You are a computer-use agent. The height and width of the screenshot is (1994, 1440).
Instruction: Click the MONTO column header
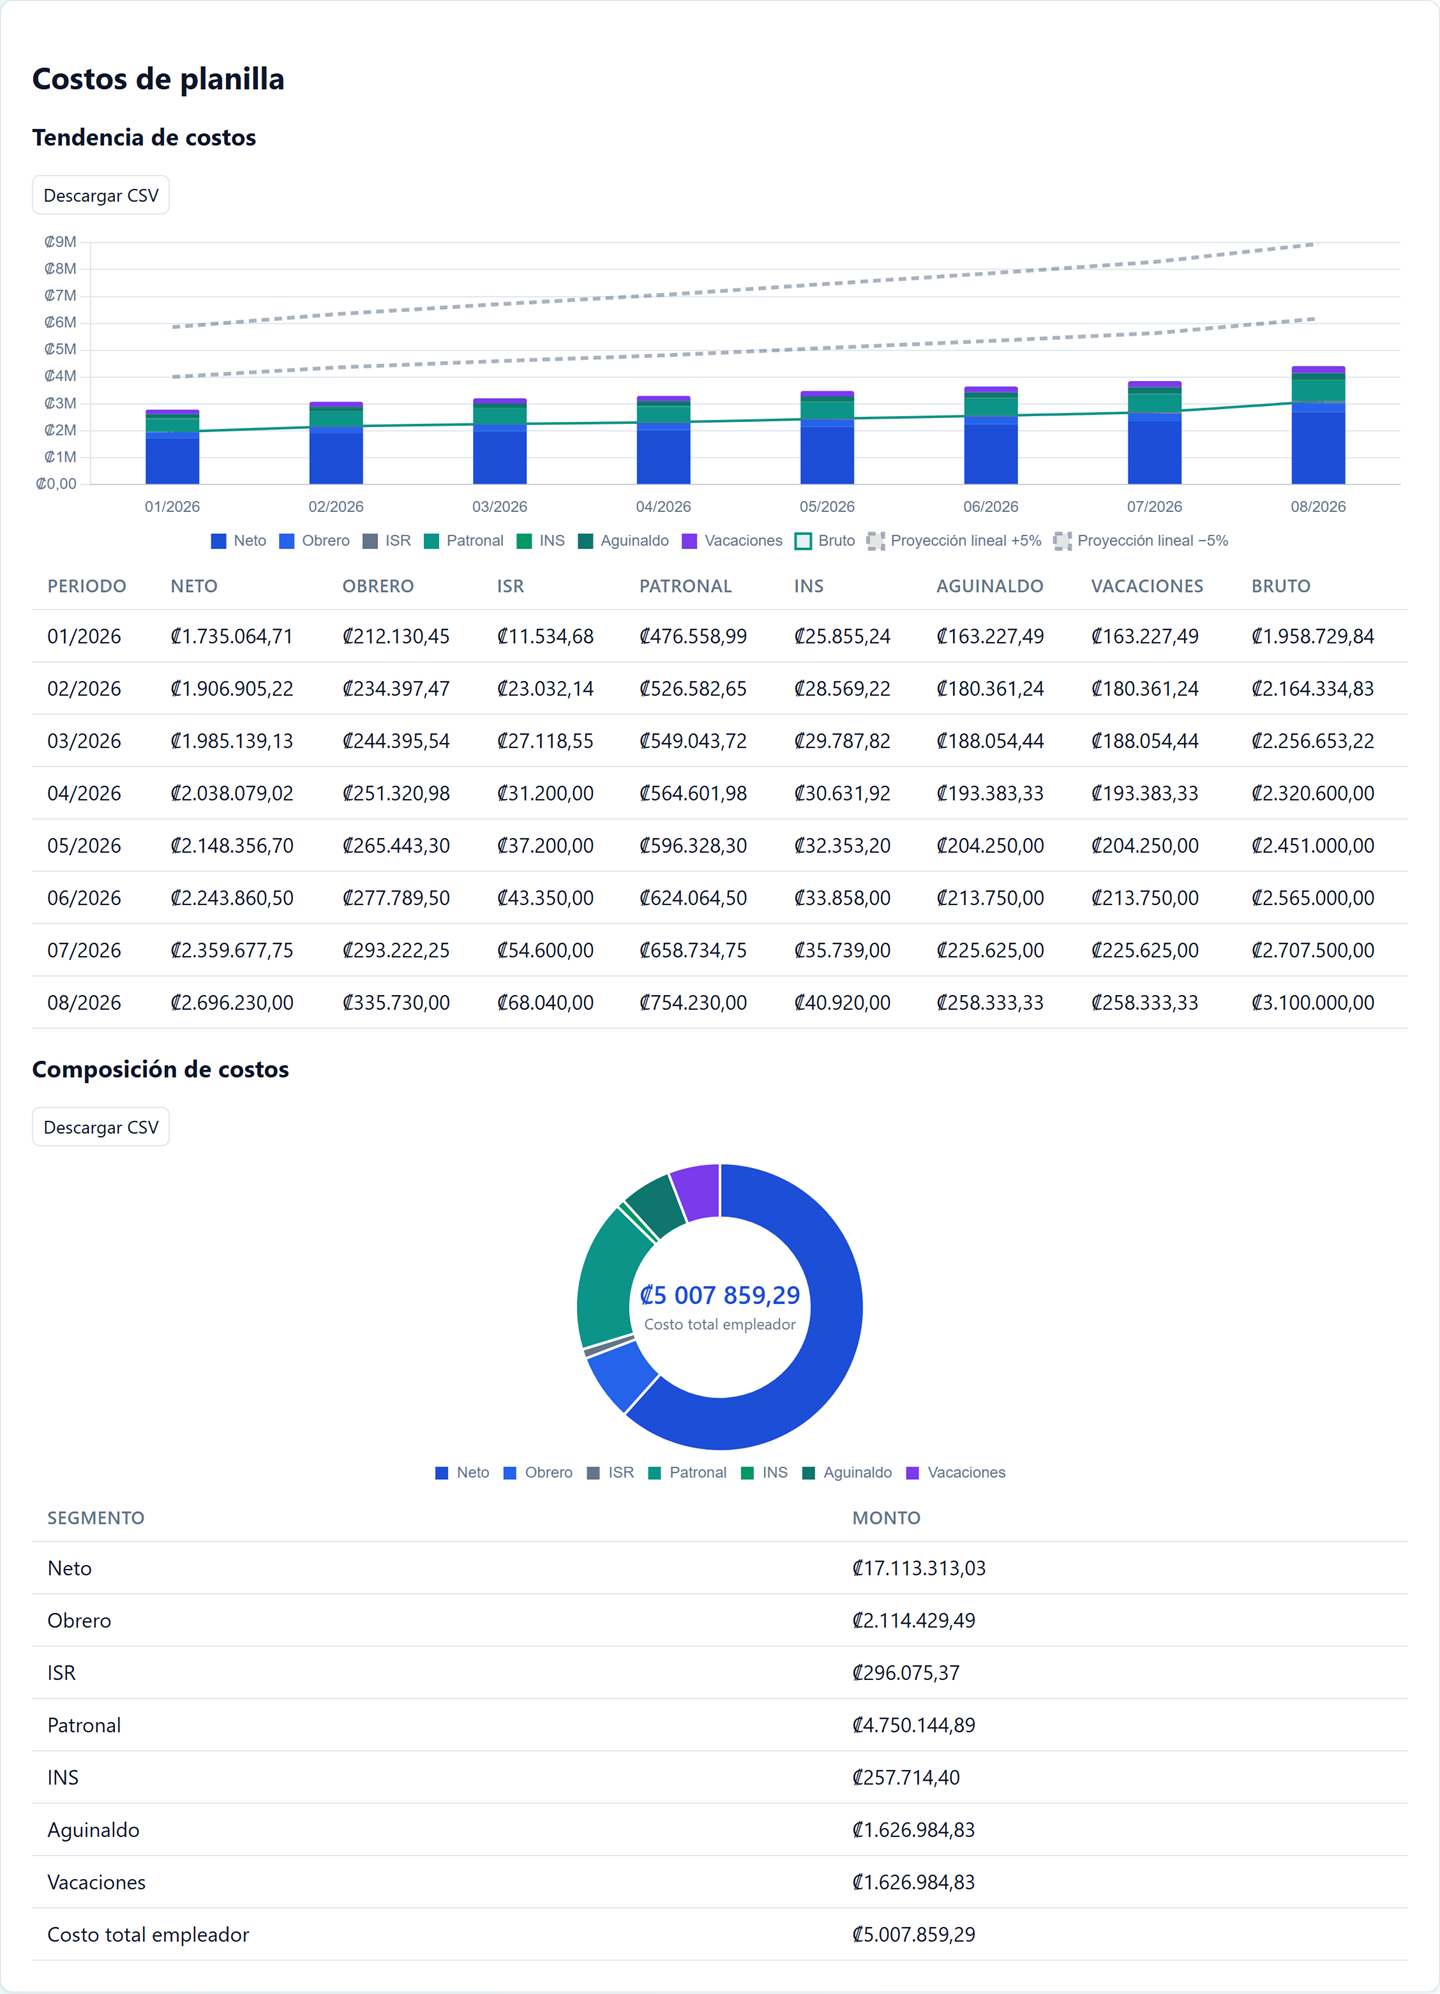point(886,1518)
